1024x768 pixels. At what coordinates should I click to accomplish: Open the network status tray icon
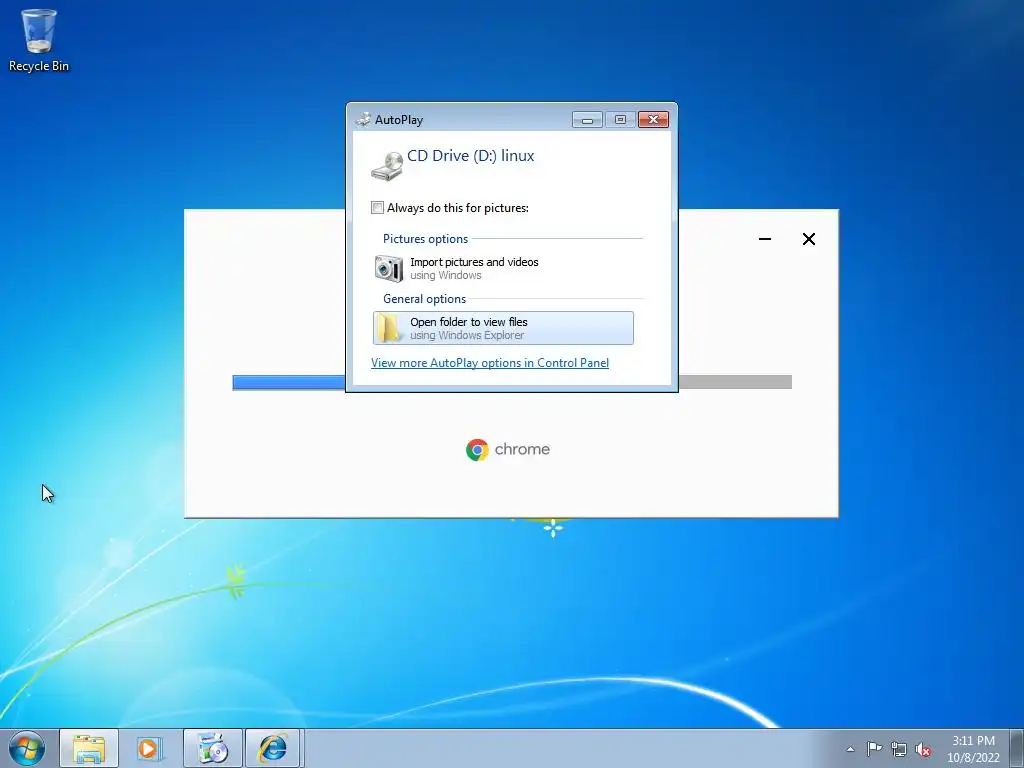coord(899,749)
